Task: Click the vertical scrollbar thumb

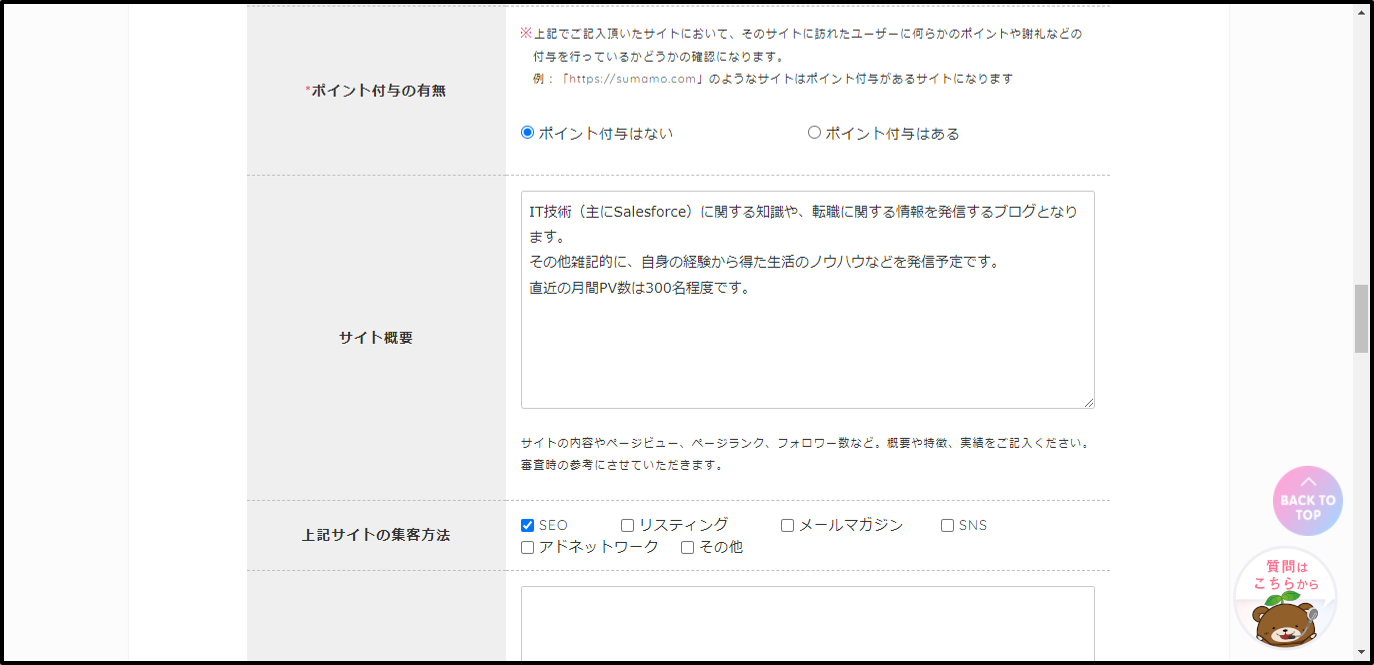Action: pyautogui.click(x=1361, y=318)
